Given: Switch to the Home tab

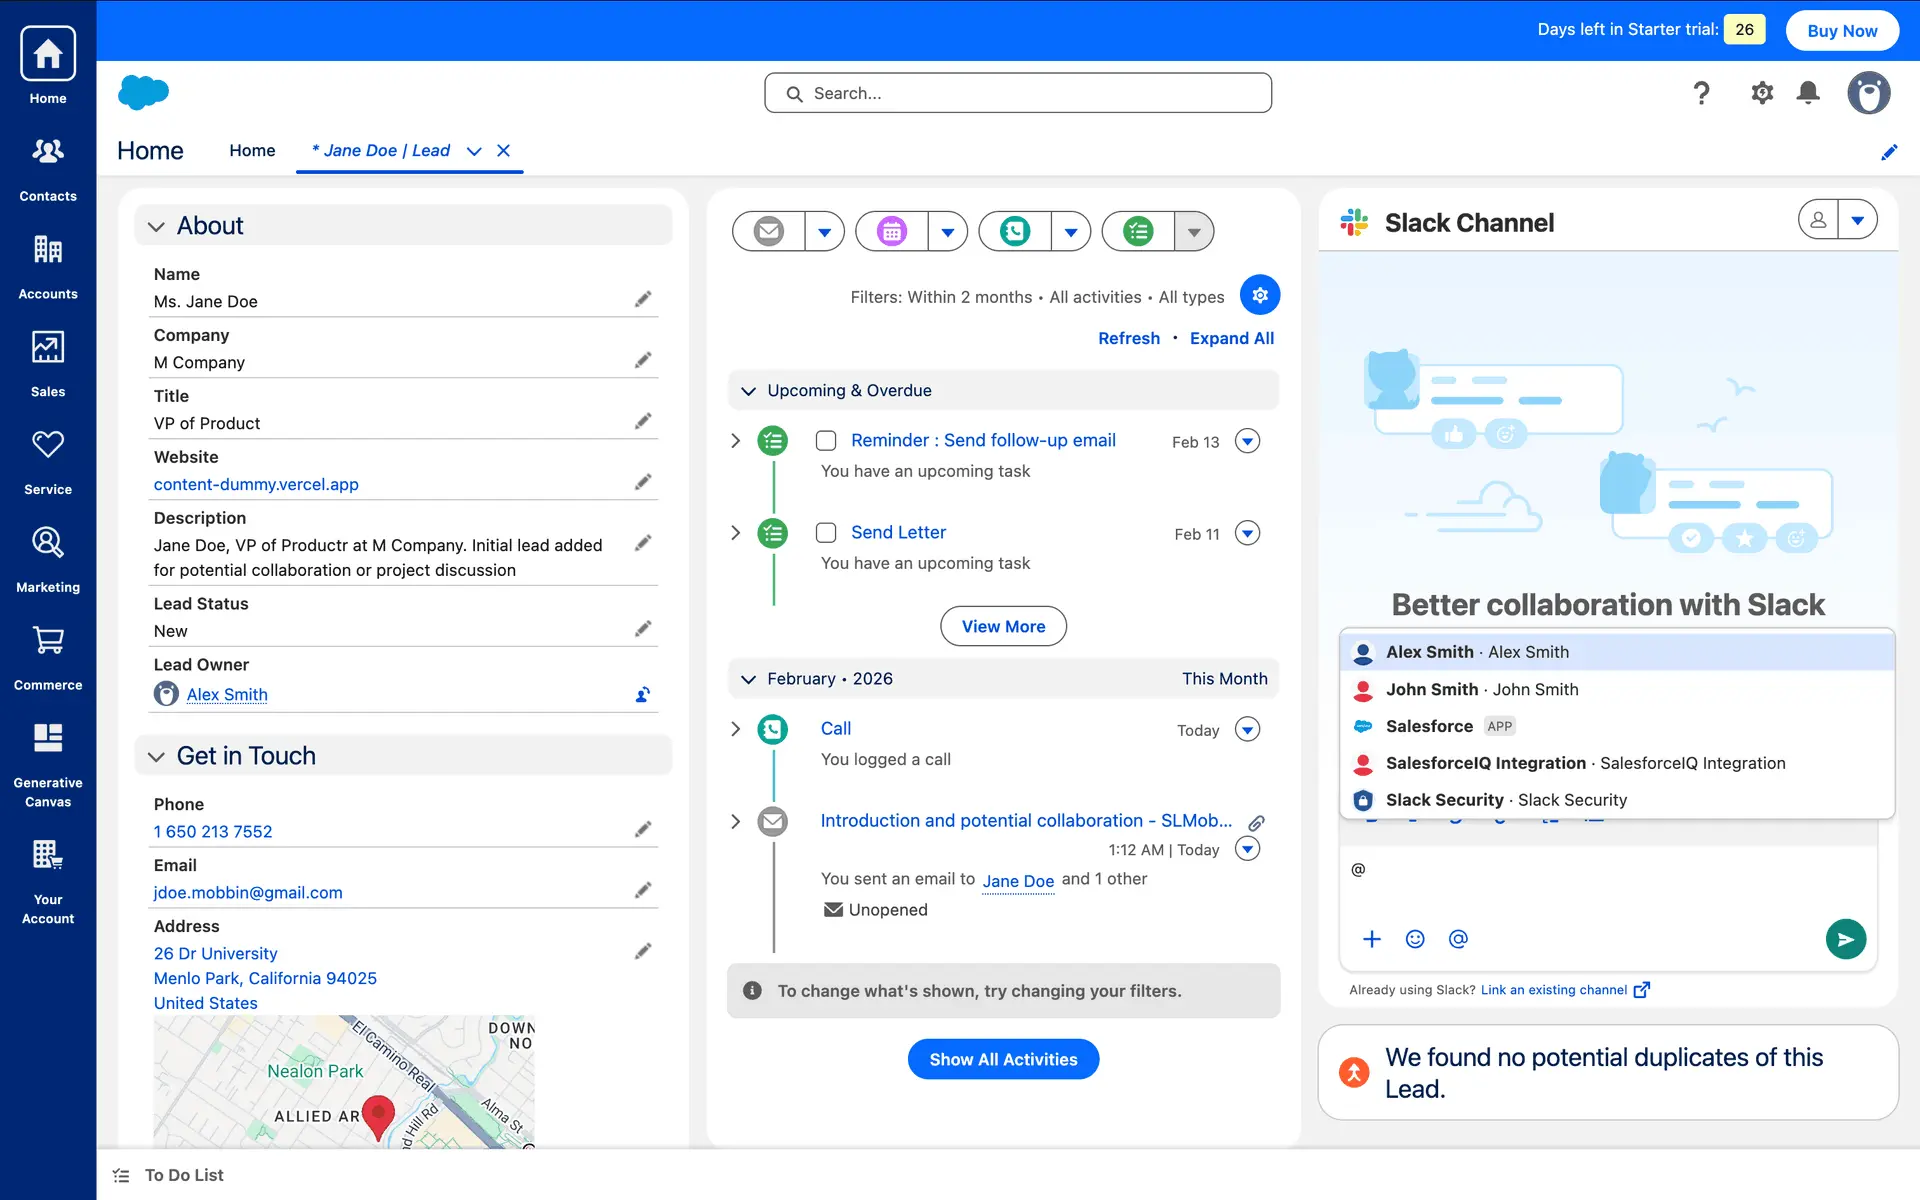Looking at the screenshot, I should tap(252, 151).
